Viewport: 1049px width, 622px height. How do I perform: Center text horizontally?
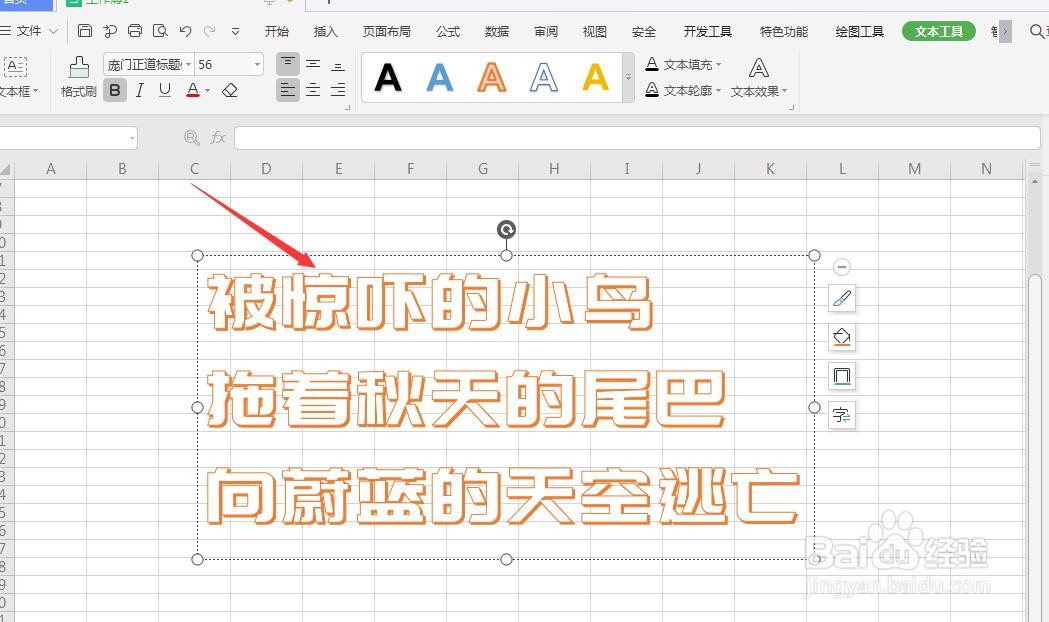tap(313, 90)
